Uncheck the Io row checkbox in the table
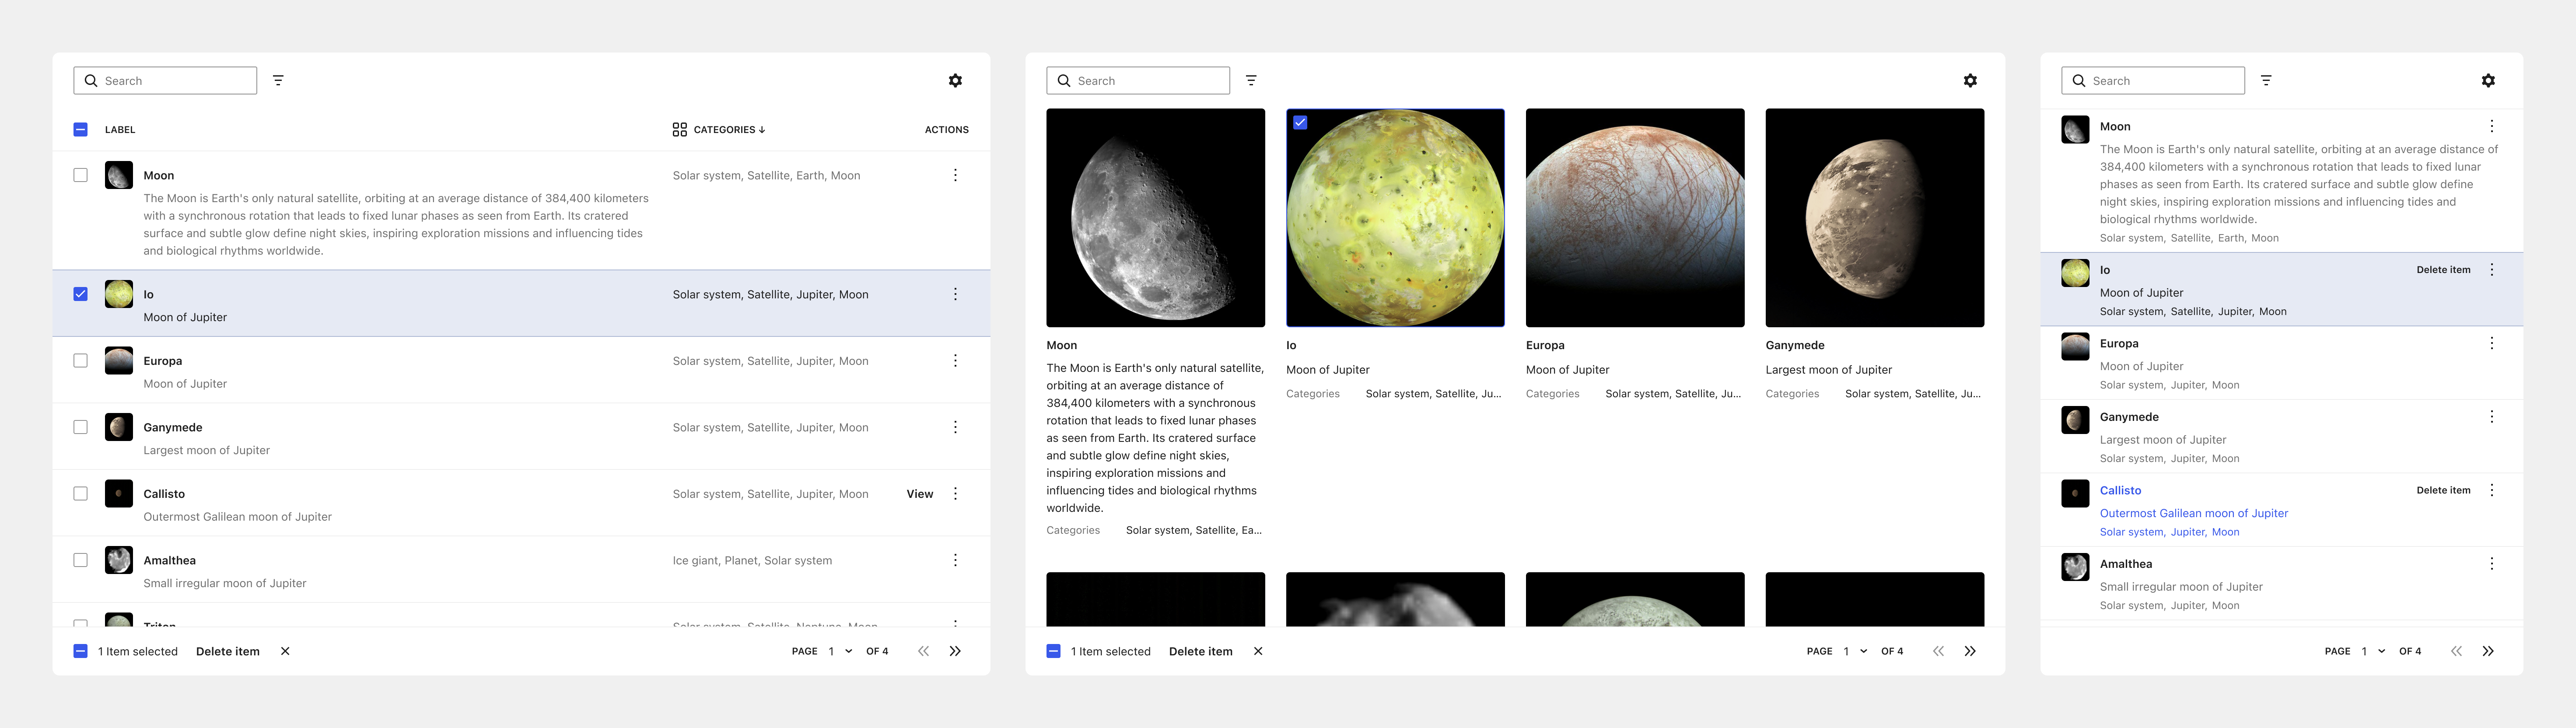The image size is (2576, 728). click(81, 294)
